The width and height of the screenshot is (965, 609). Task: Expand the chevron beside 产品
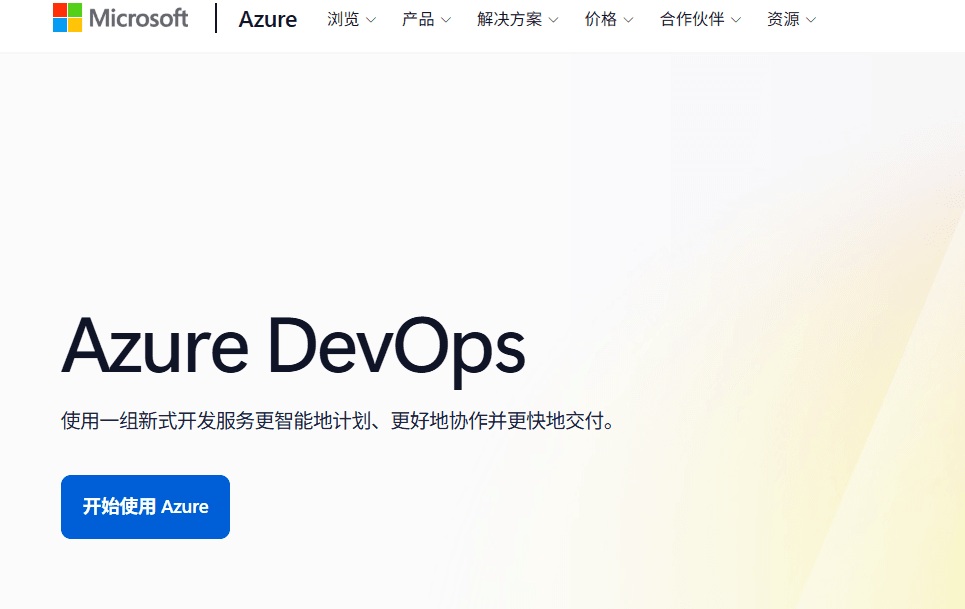pos(446,20)
